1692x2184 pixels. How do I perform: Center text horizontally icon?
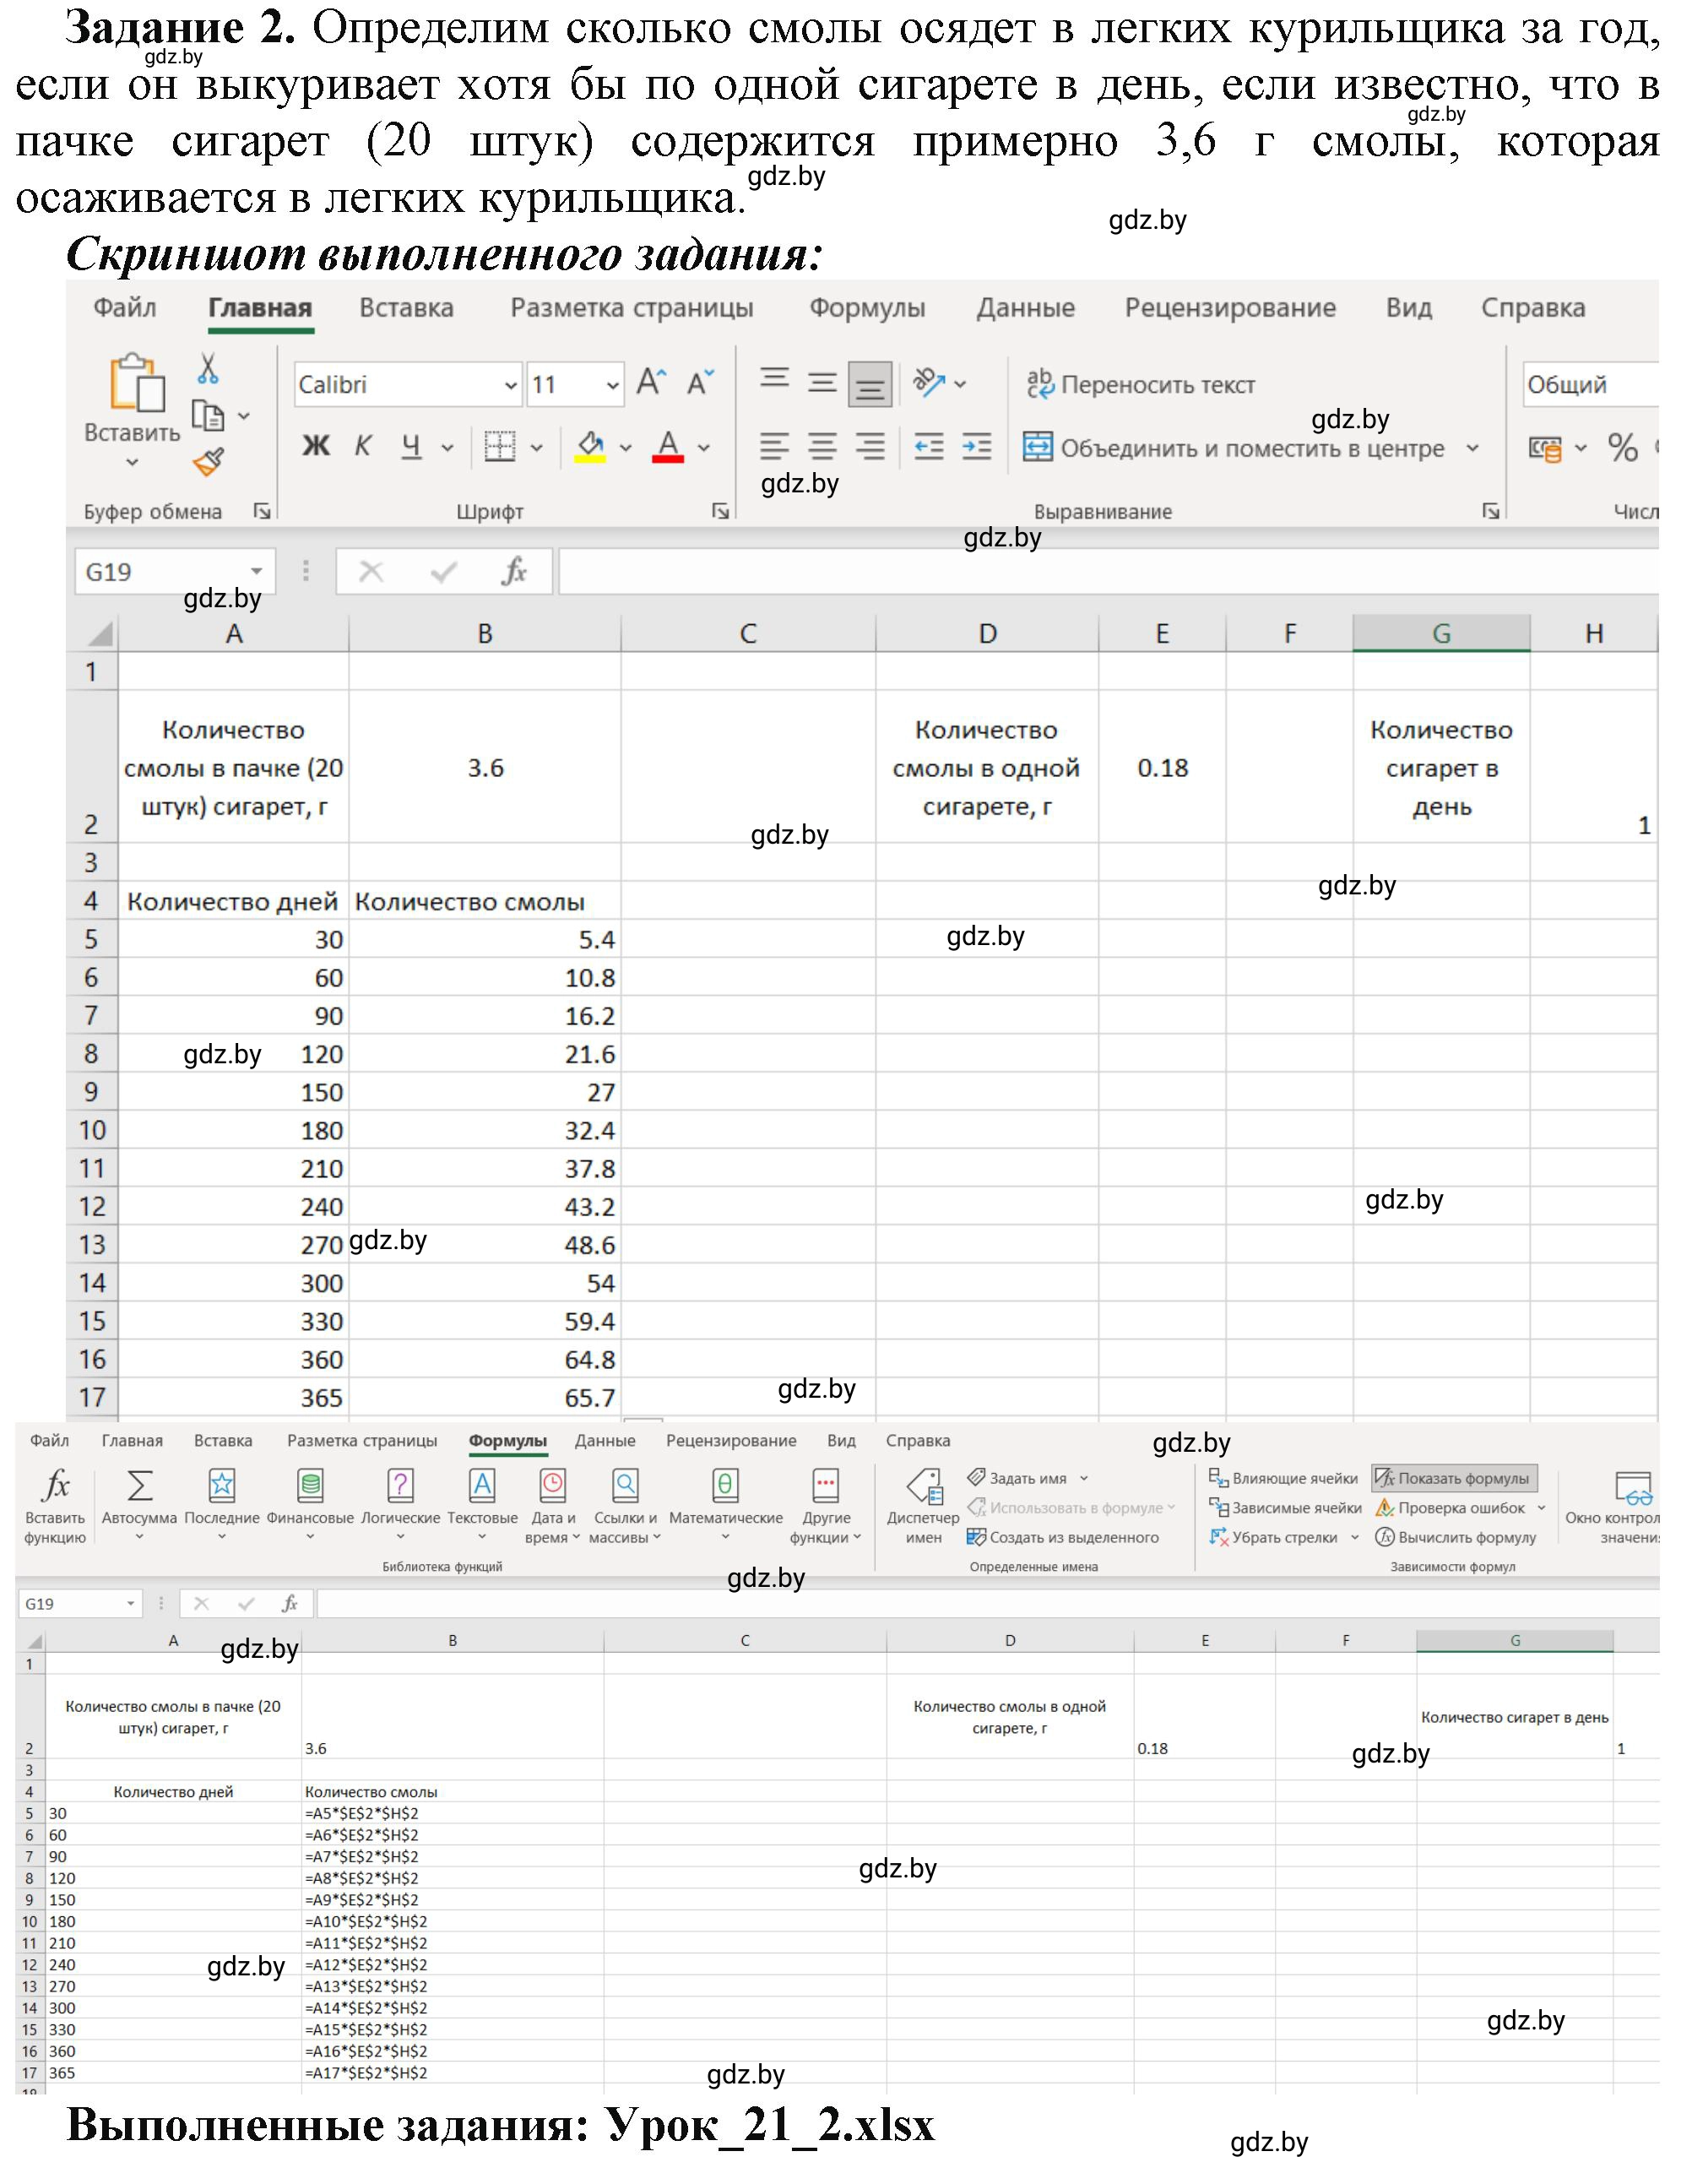(822, 447)
